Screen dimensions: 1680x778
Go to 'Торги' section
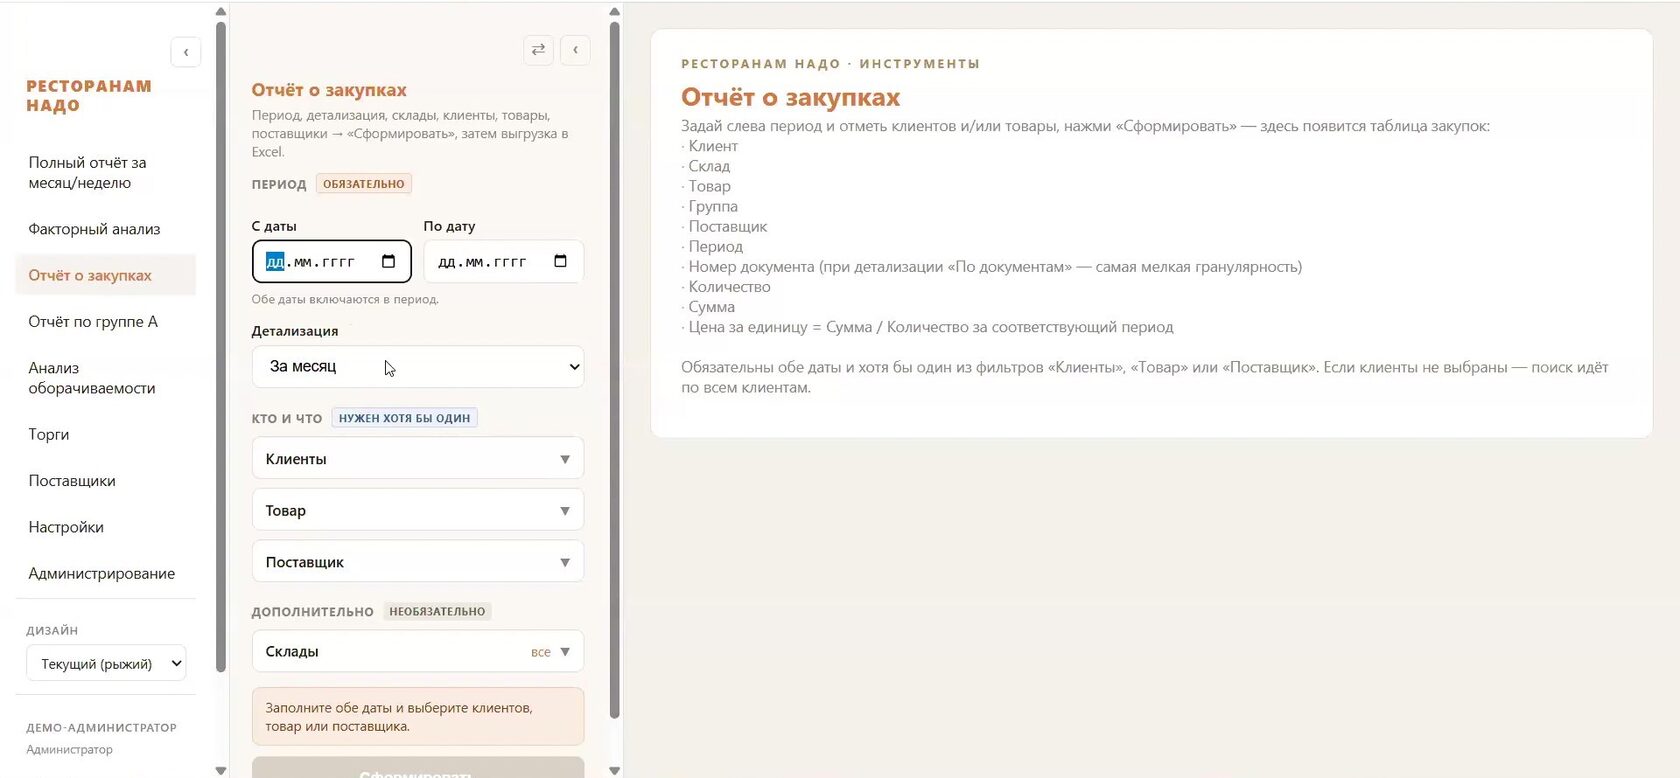[105, 434]
